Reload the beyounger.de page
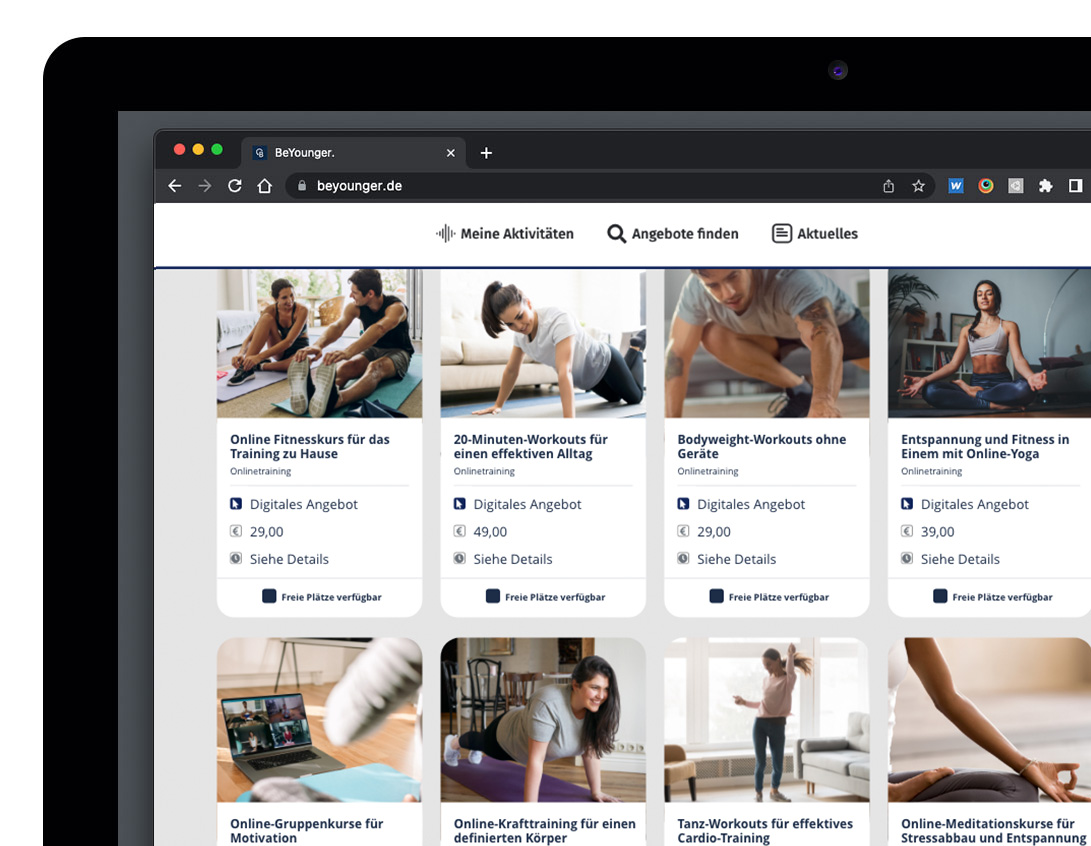Viewport: 1091px width, 846px height. pos(234,186)
